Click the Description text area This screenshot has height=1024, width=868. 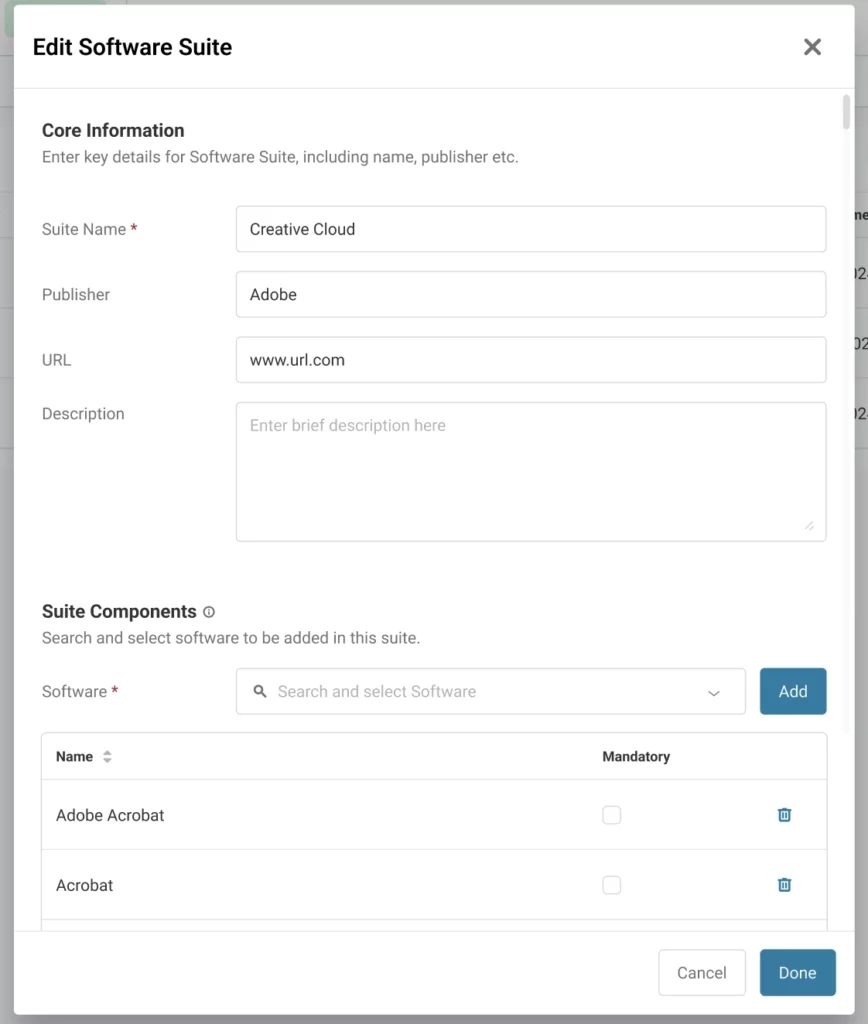(531, 472)
